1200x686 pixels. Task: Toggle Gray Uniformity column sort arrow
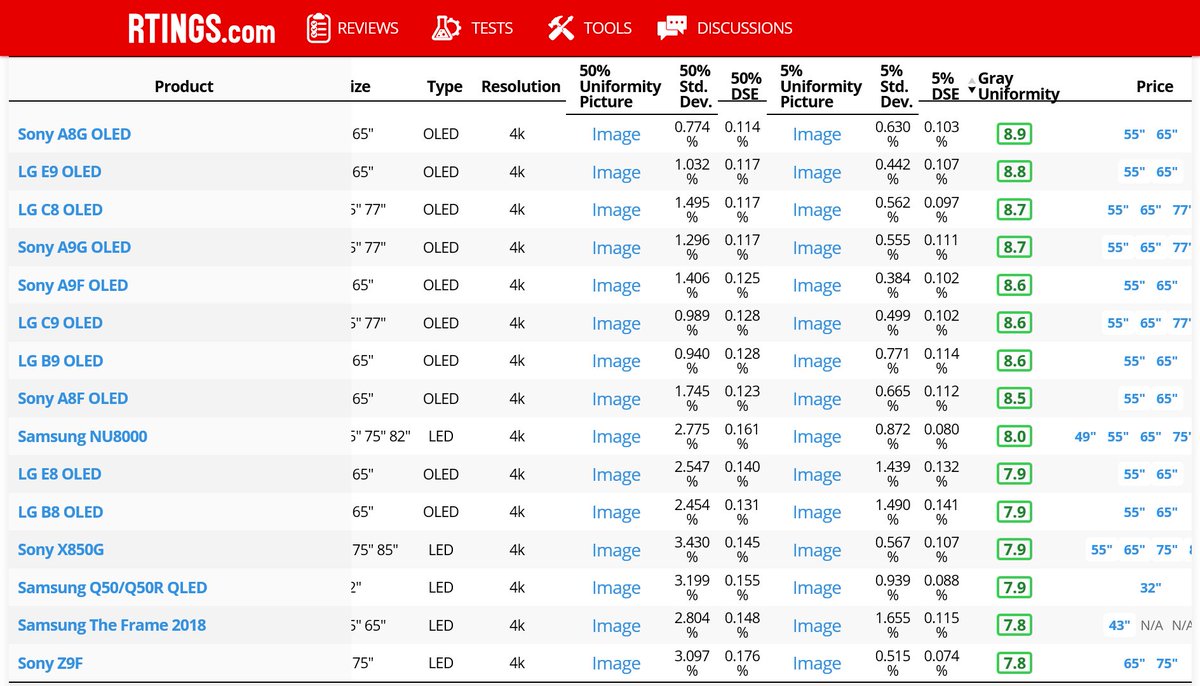[972, 87]
